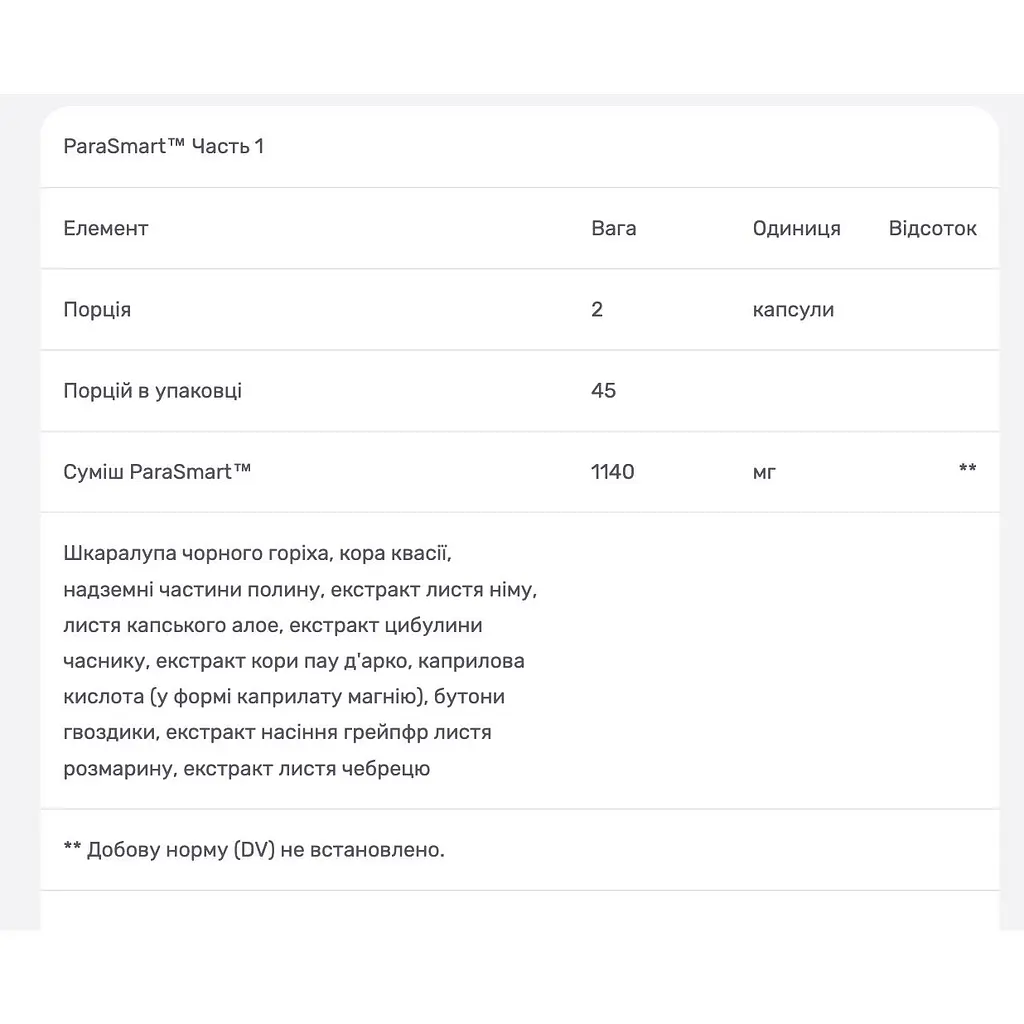Click the portion value 2

[597, 309]
